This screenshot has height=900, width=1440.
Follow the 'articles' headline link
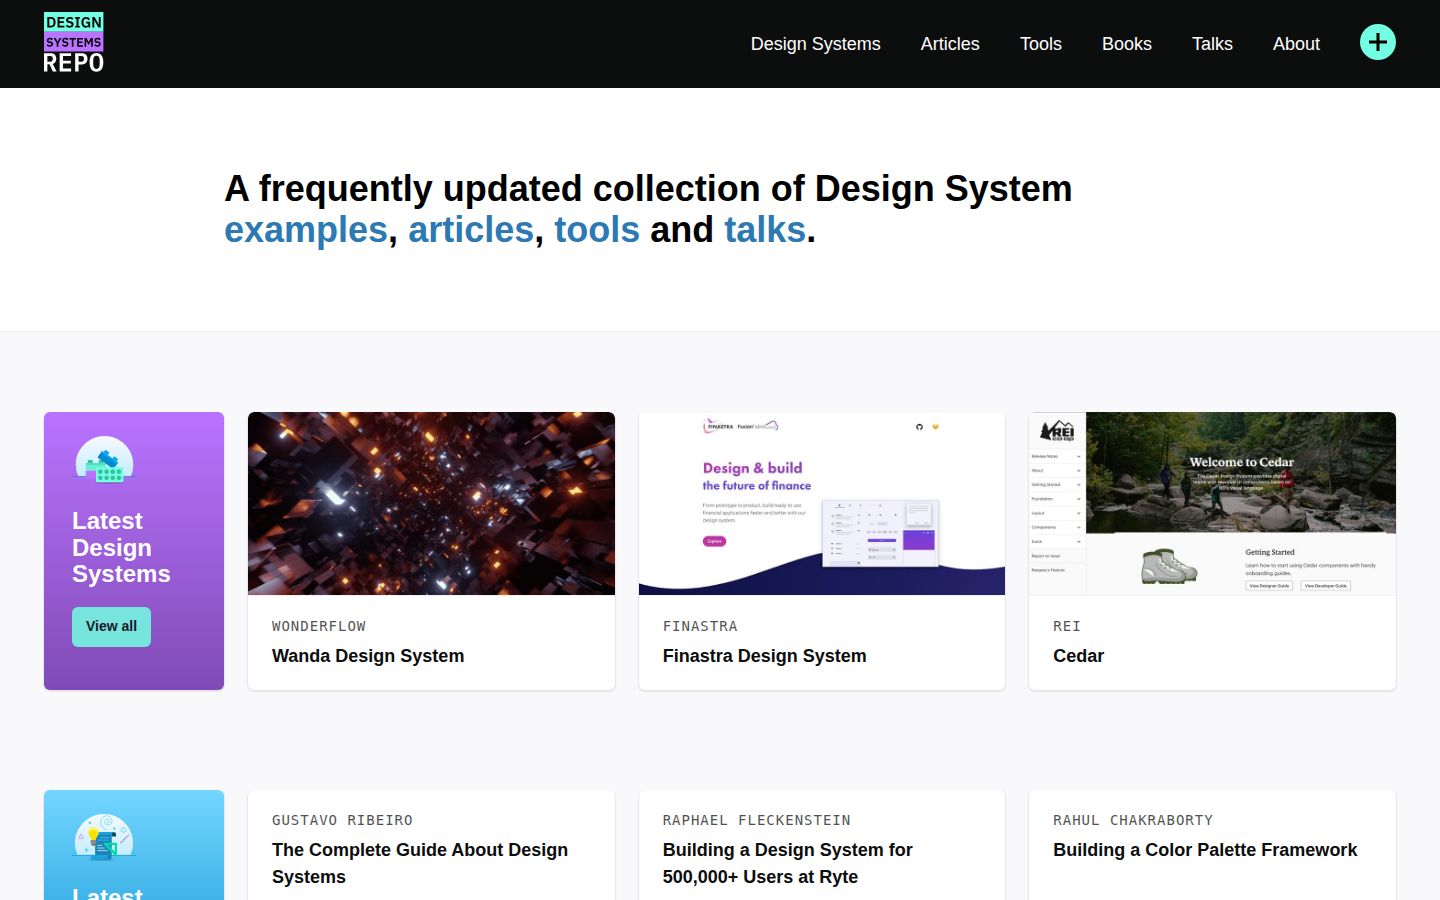coord(471,230)
